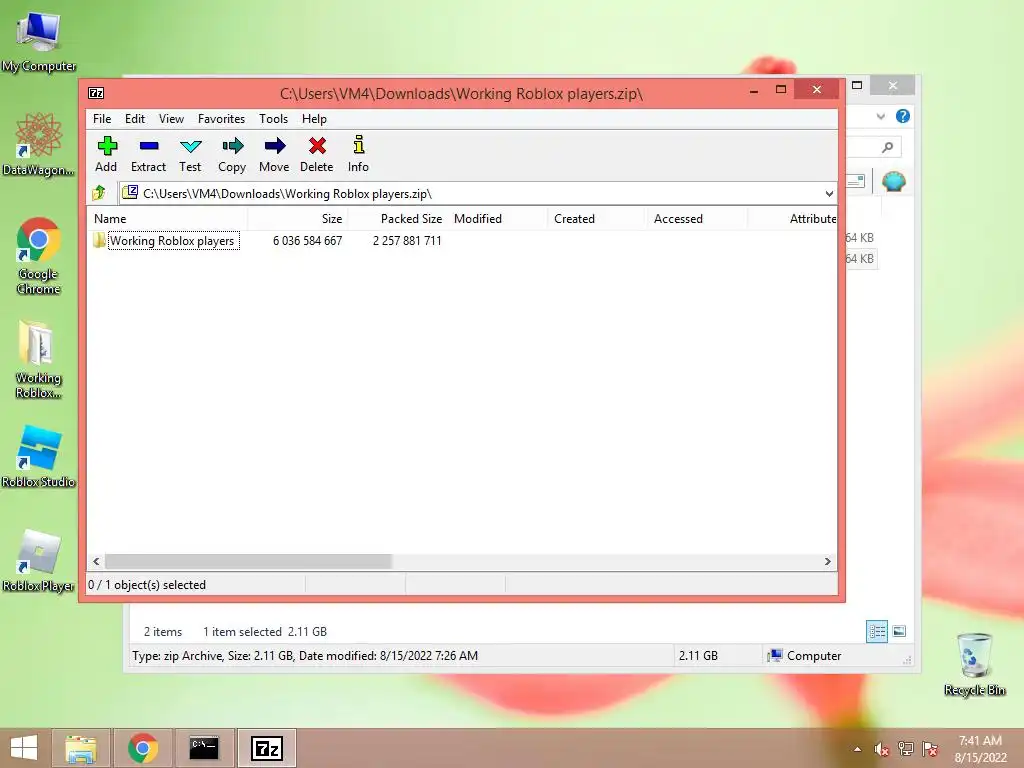Maximize the background Explorer window
Viewport: 1024px width, 768px height.
pyautogui.click(x=857, y=85)
